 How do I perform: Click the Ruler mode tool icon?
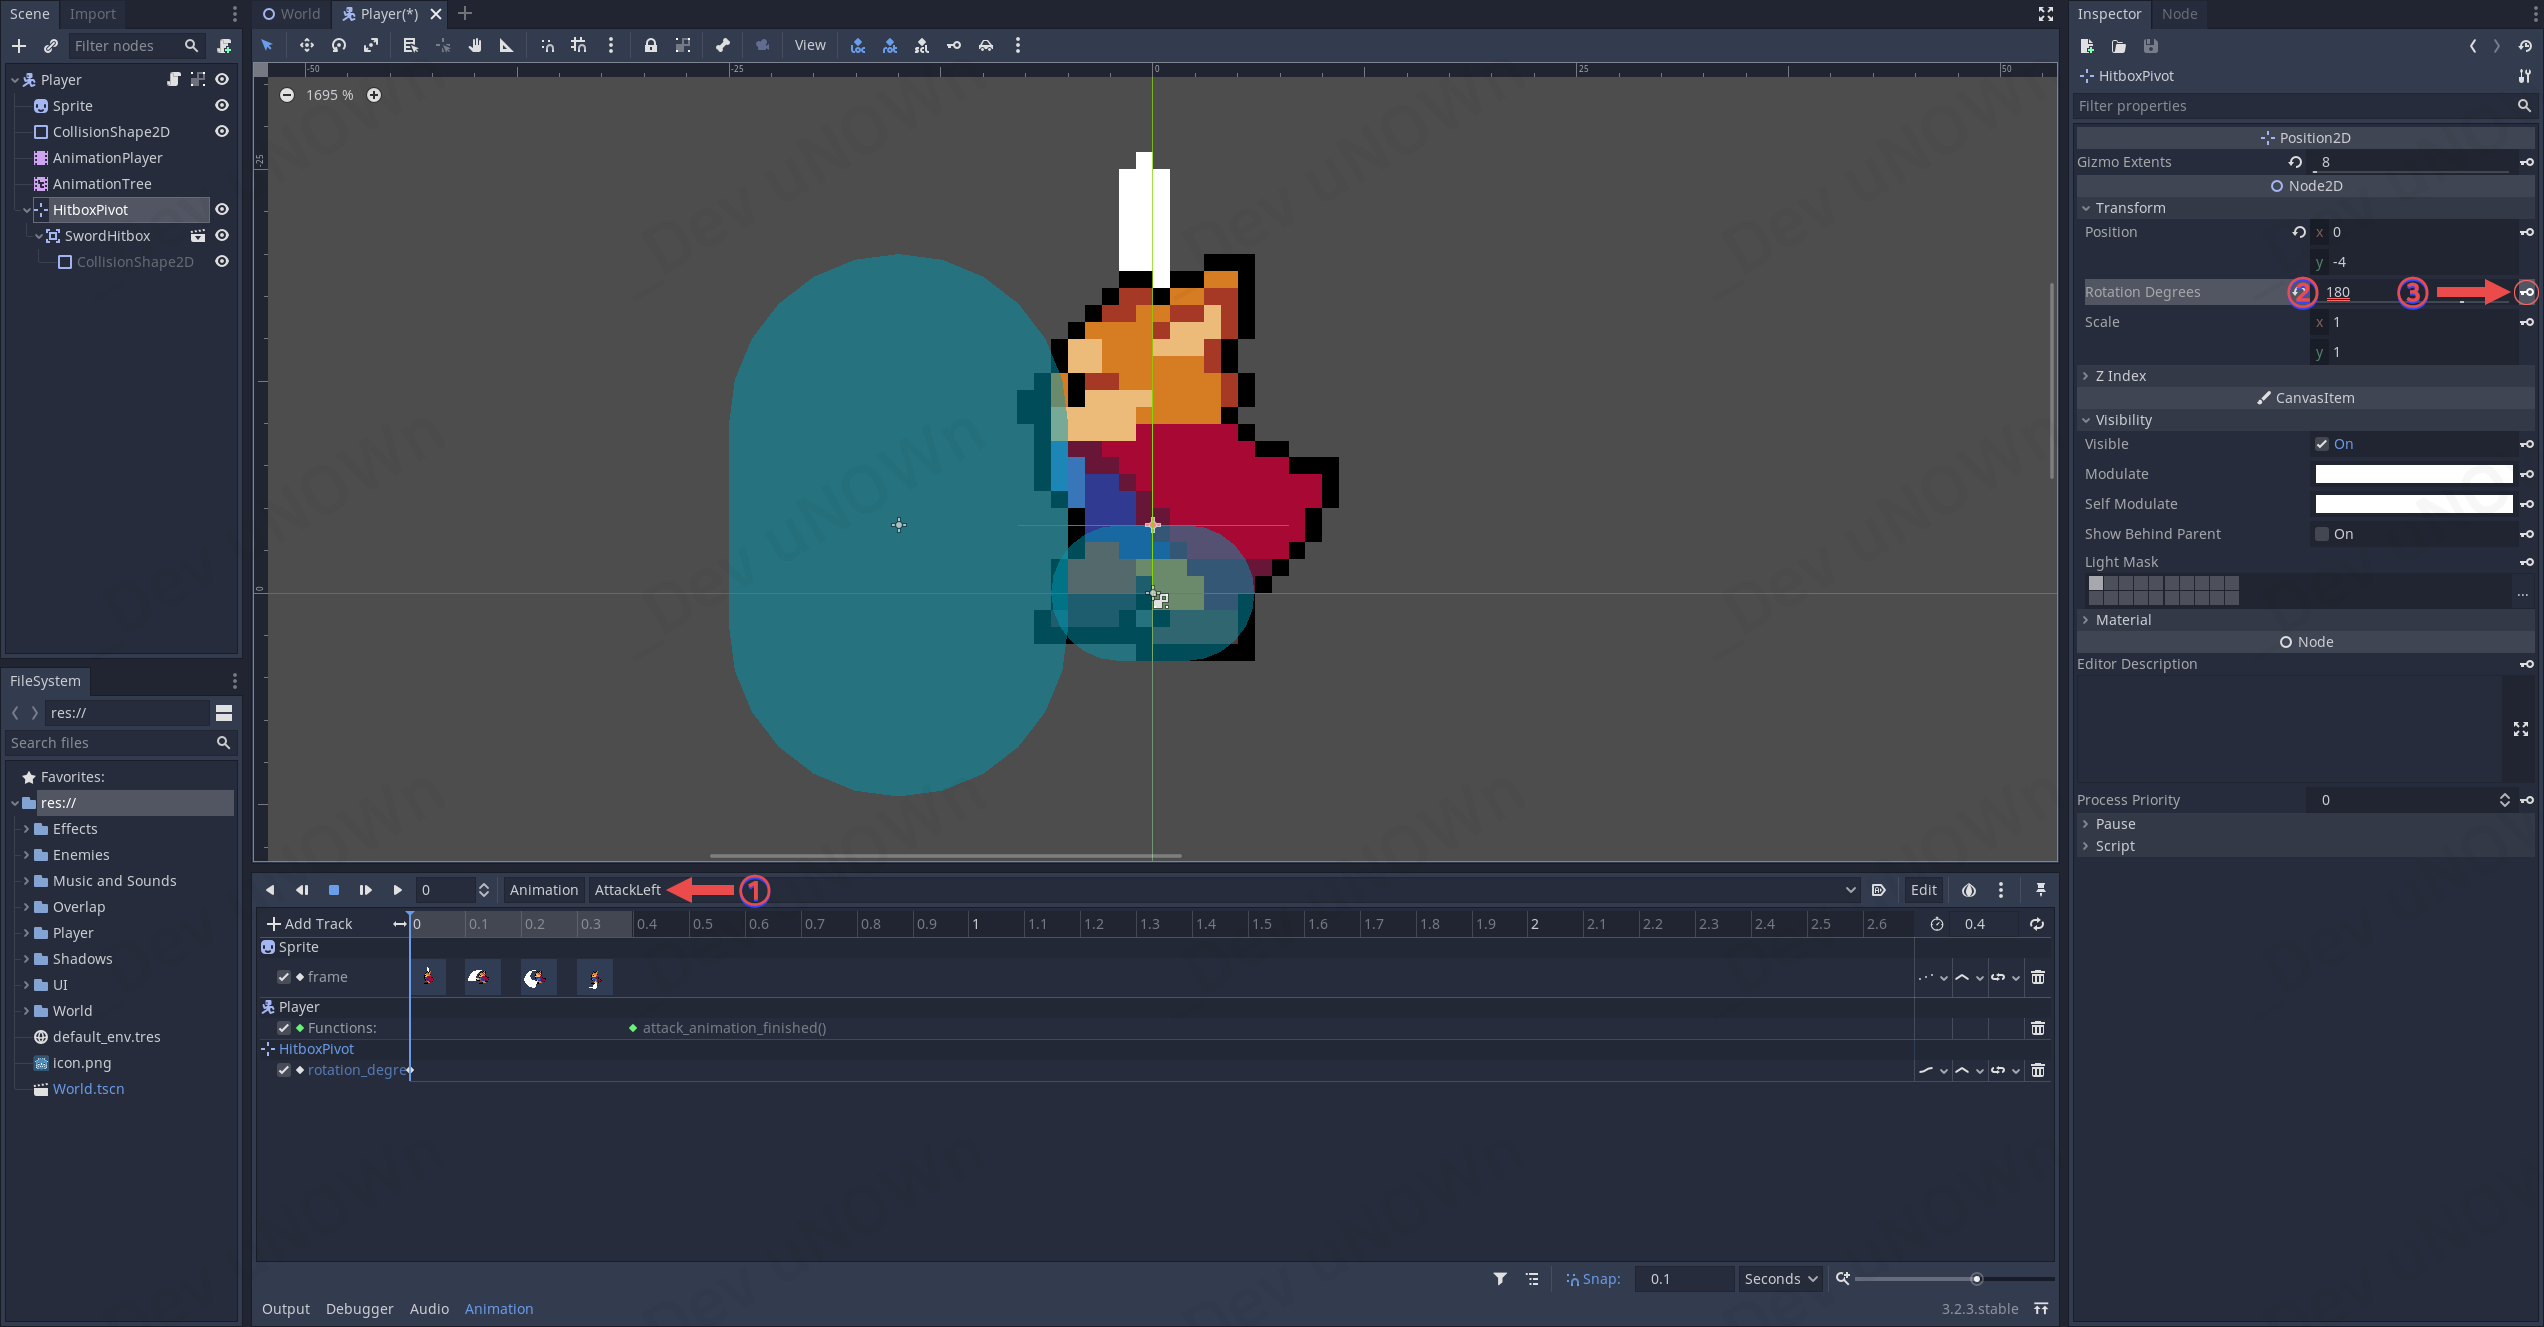click(507, 45)
